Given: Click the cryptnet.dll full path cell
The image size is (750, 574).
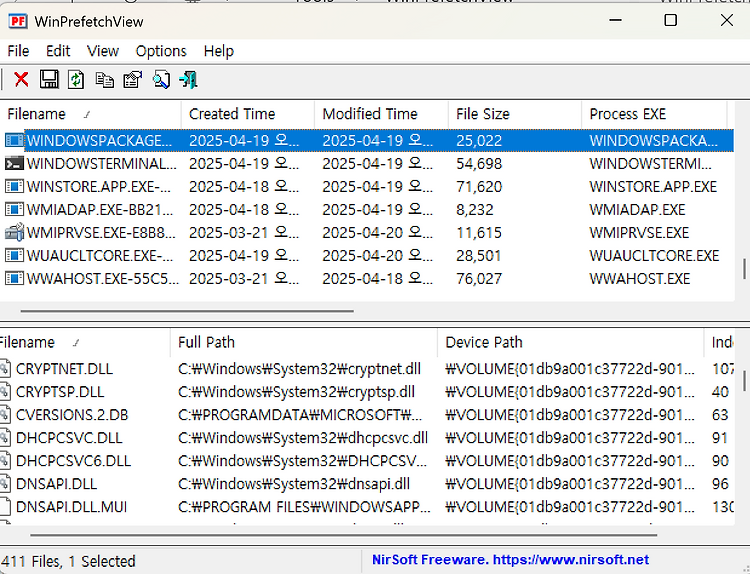Looking at the screenshot, I should click(x=299, y=369).
